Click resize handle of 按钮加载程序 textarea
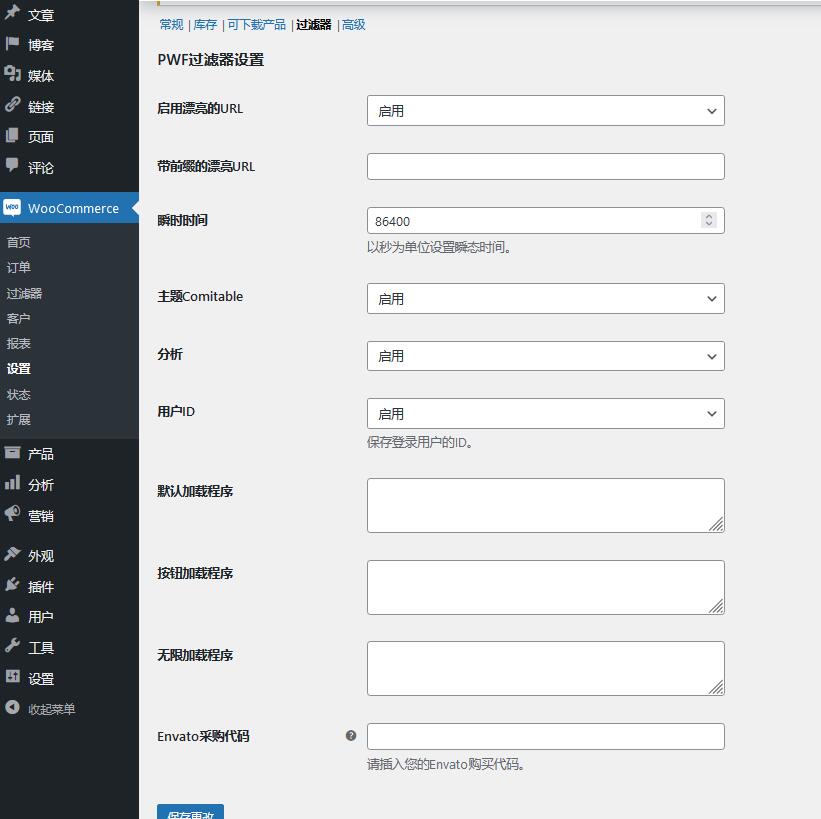821x819 pixels. 716,606
